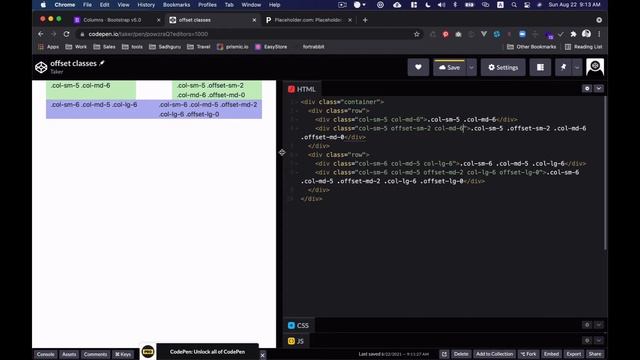Viewport: 640px width, 360px height.
Task: Open HTML editor settings gear
Action: click(587, 88)
